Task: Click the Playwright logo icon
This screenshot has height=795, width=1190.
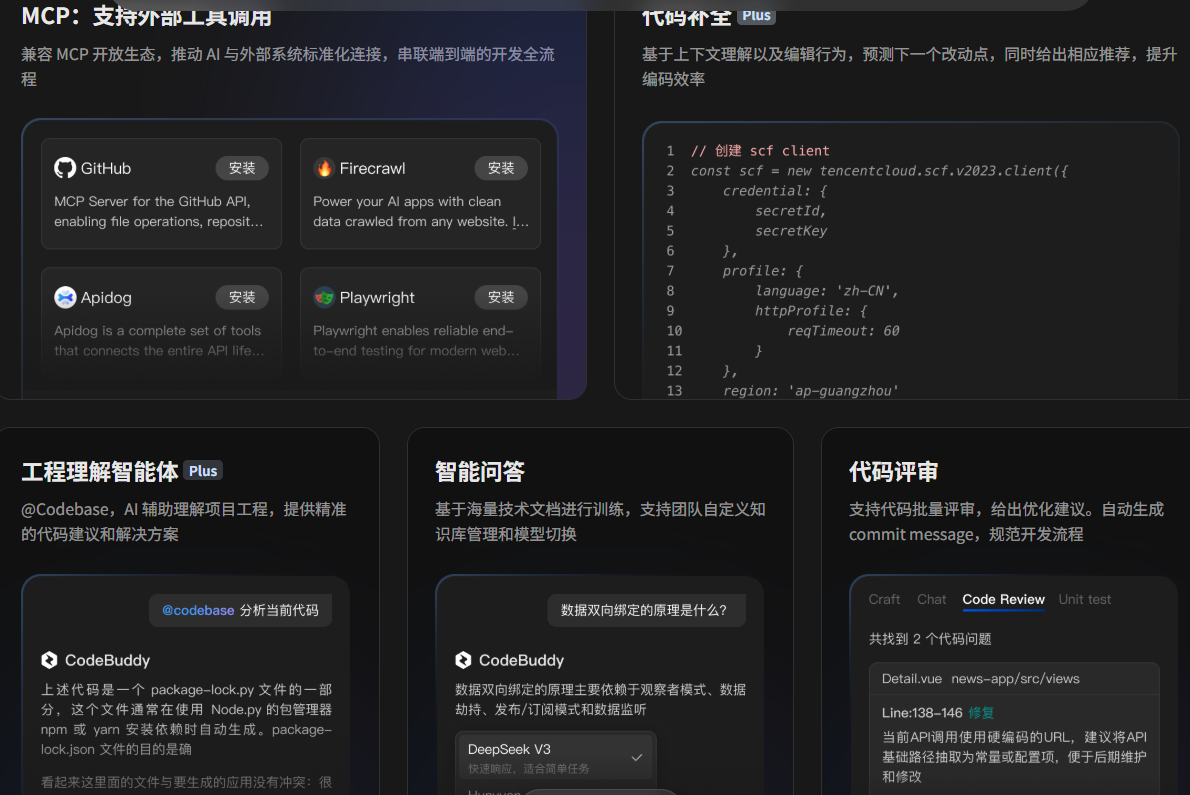Action: pos(324,296)
